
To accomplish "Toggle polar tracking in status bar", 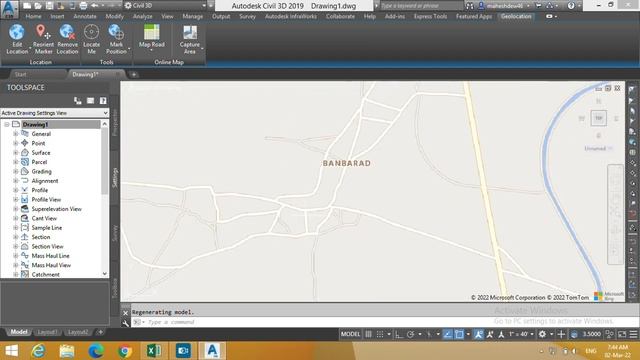I will [411, 334].
